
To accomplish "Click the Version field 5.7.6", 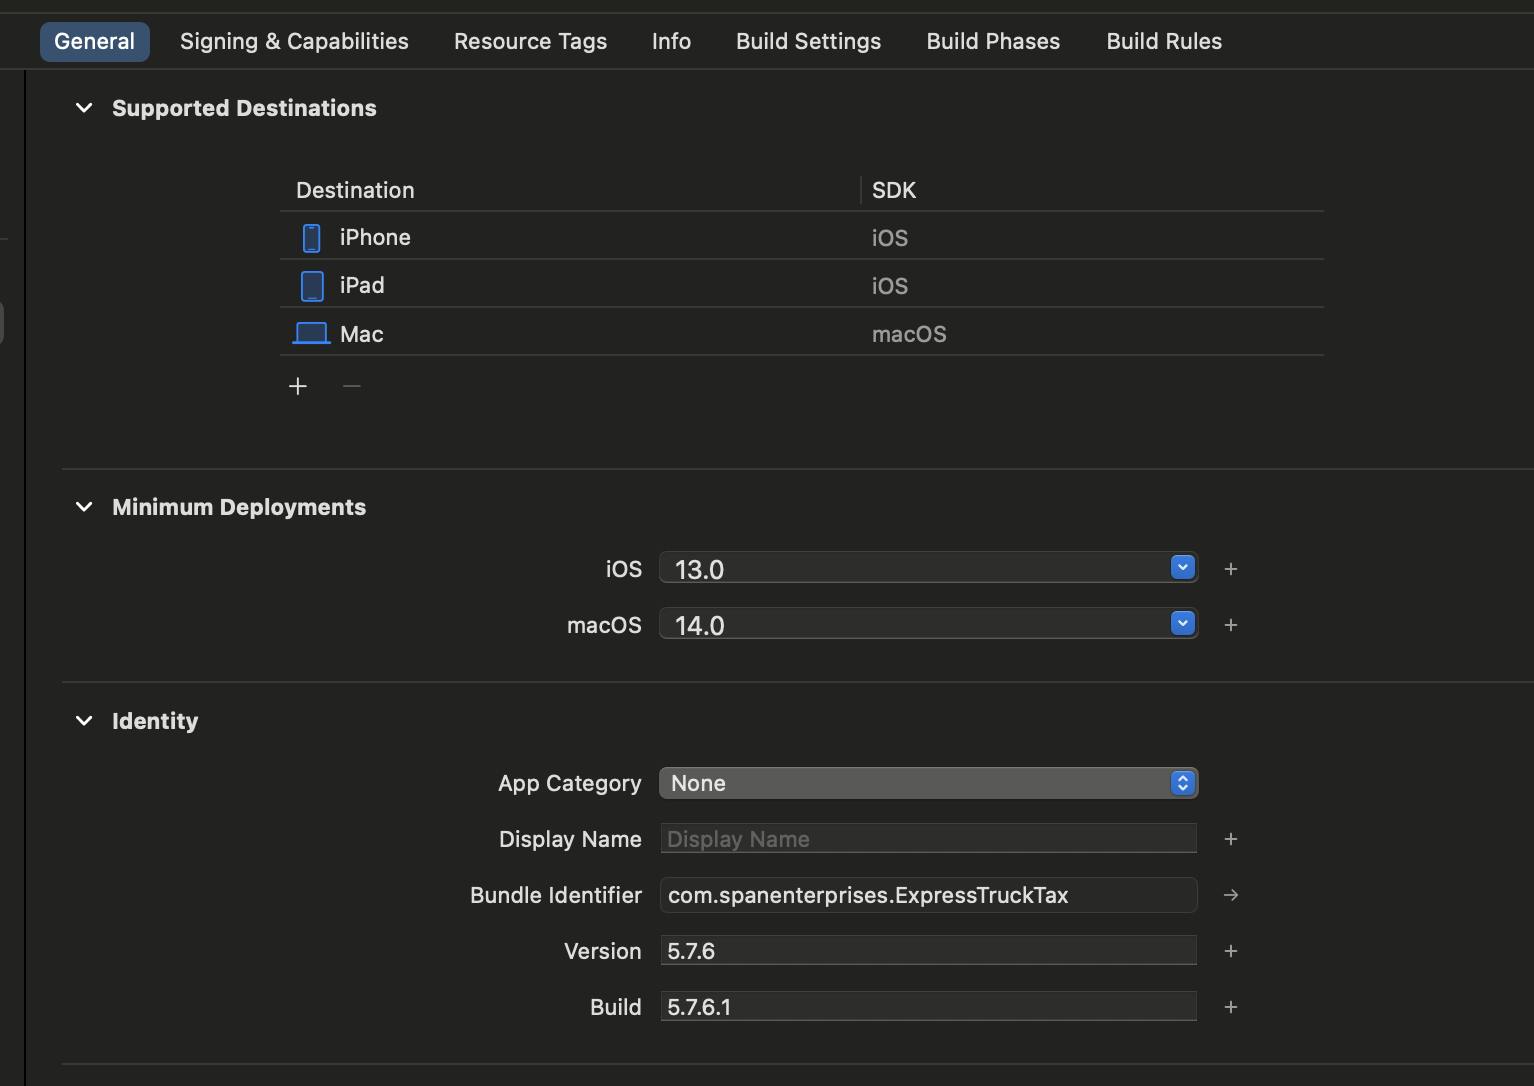I will click(x=928, y=951).
